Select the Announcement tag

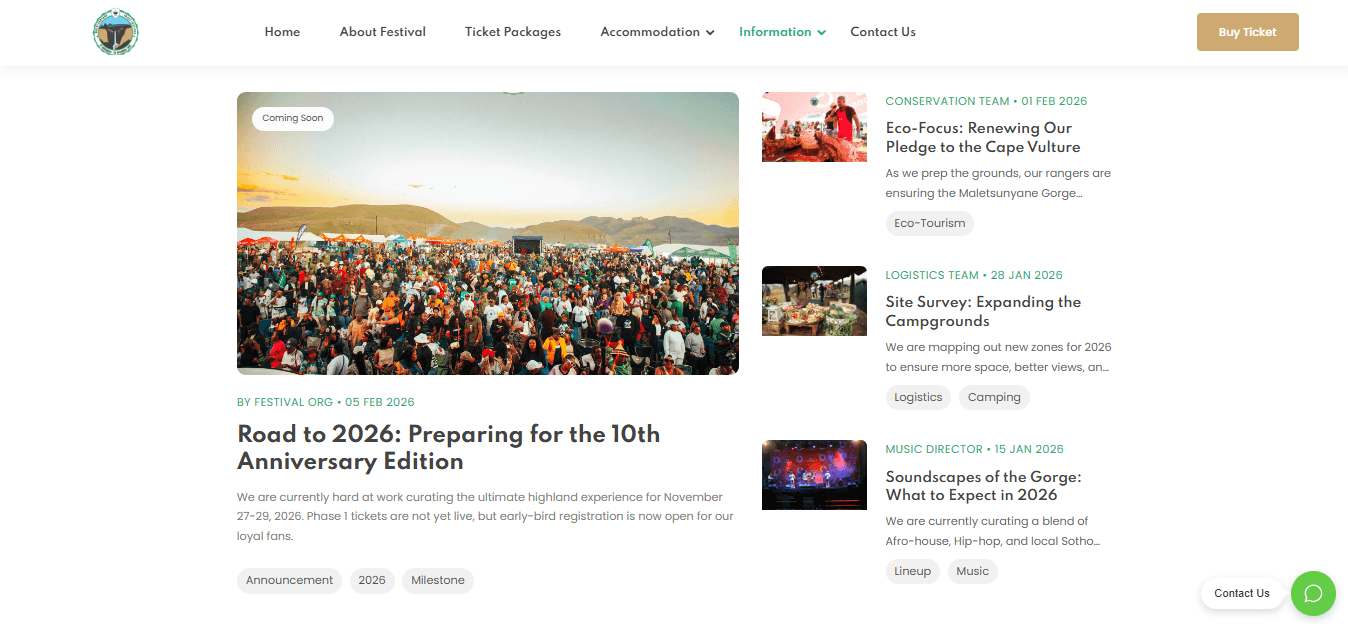click(x=289, y=580)
